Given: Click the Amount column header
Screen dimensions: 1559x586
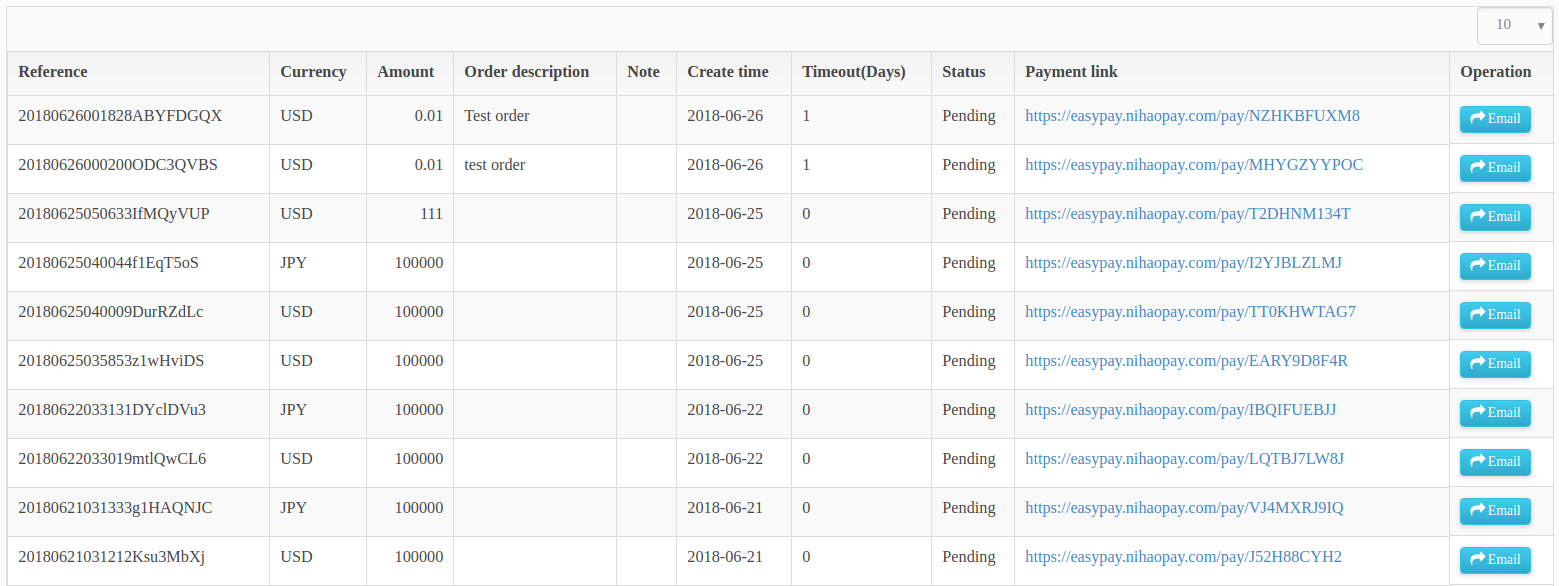Looking at the screenshot, I should pos(406,72).
